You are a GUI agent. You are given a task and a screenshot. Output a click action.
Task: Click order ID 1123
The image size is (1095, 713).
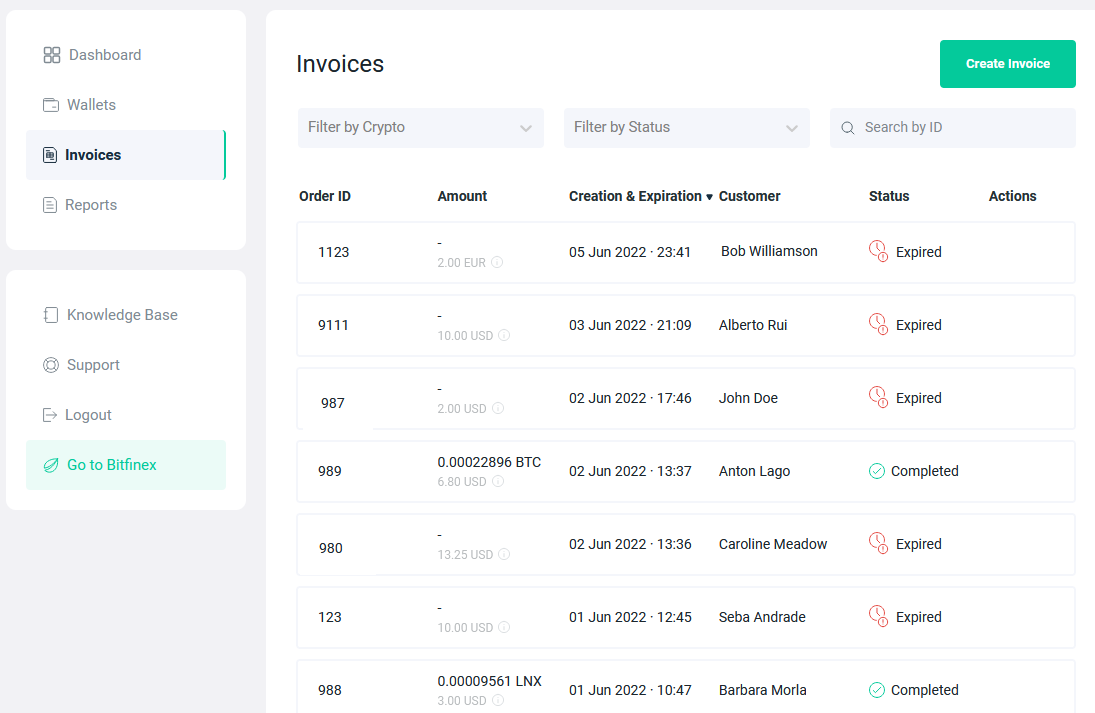[333, 252]
